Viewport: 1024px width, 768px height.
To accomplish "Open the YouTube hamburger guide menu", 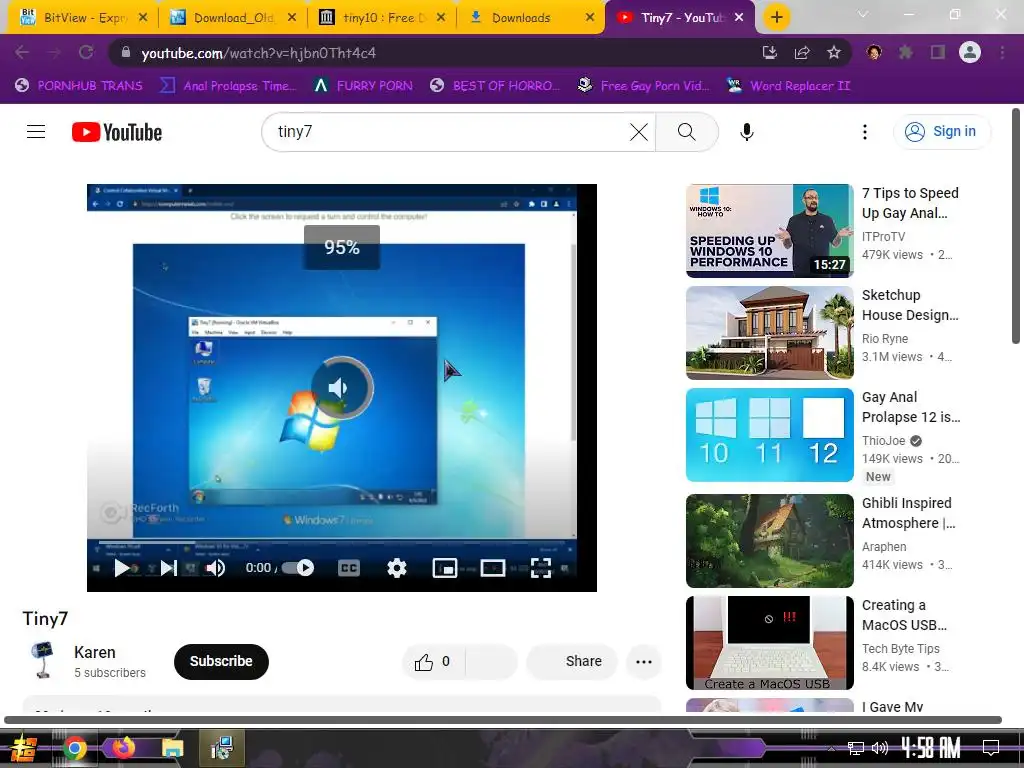I will coord(36,132).
